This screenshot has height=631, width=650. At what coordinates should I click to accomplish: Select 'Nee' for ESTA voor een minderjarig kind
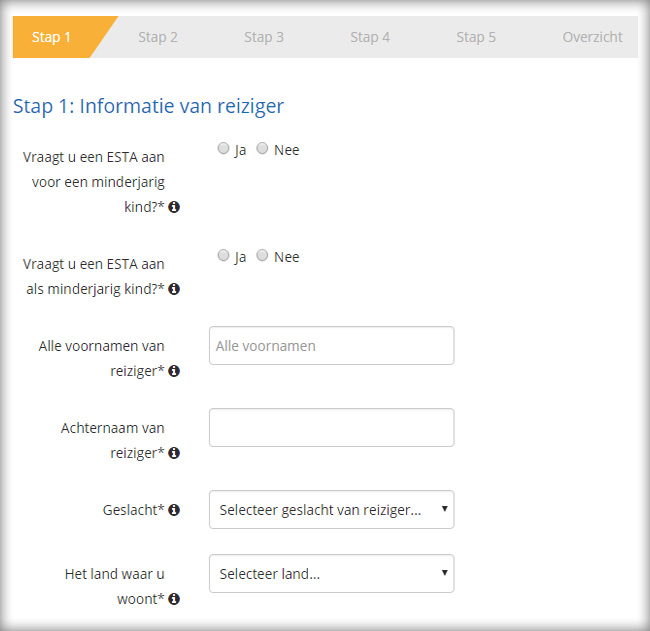[263, 149]
